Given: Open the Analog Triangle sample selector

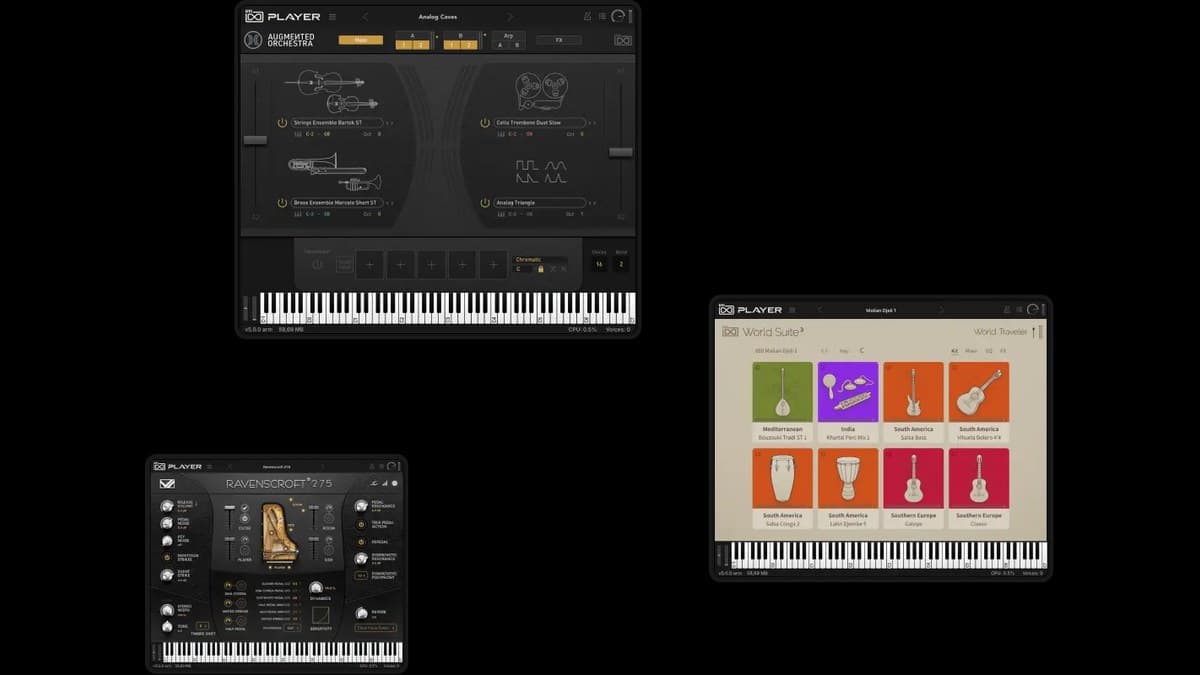Looking at the screenshot, I should coord(539,203).
